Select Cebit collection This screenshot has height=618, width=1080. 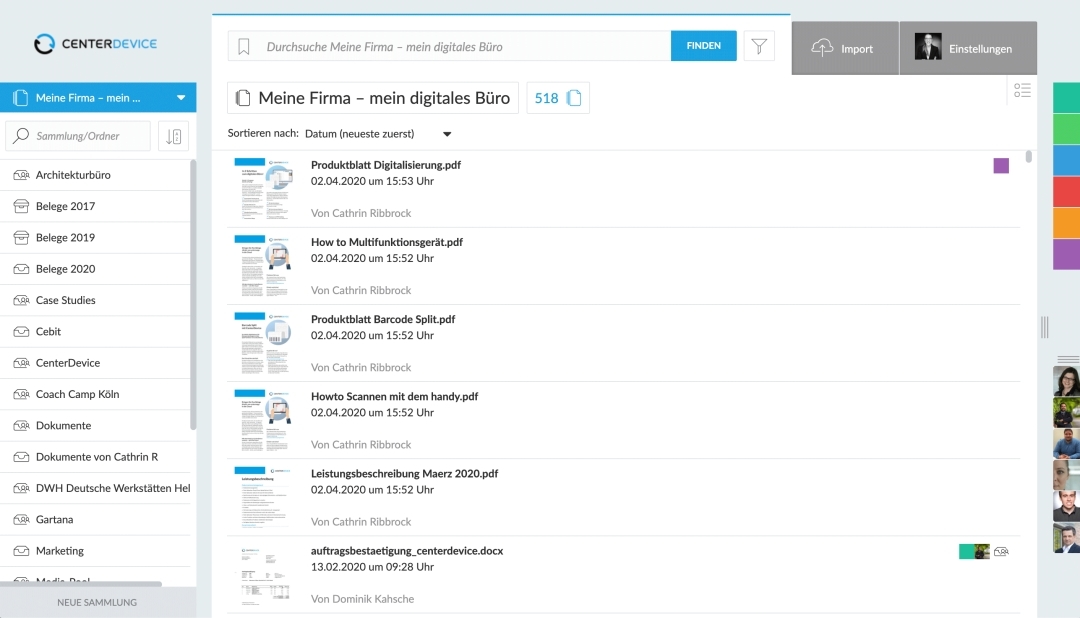(96, 331)
